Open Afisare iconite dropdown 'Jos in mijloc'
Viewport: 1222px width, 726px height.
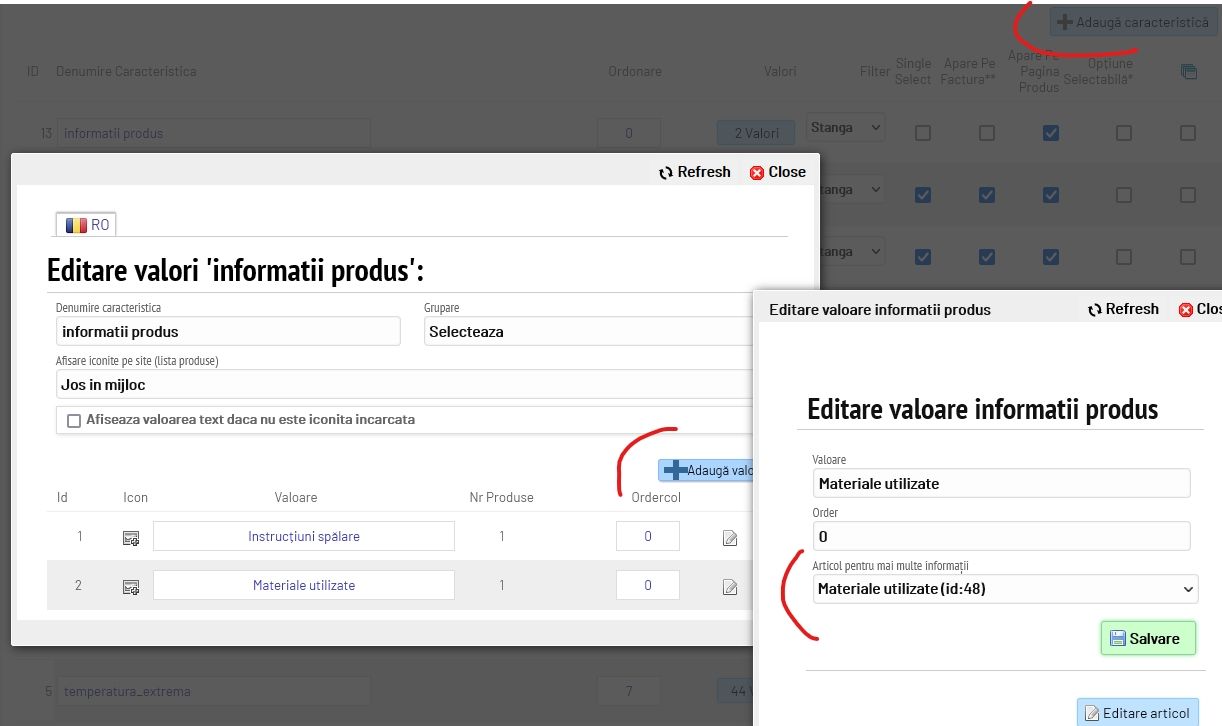pyautogui.click(x=404, y=384)
